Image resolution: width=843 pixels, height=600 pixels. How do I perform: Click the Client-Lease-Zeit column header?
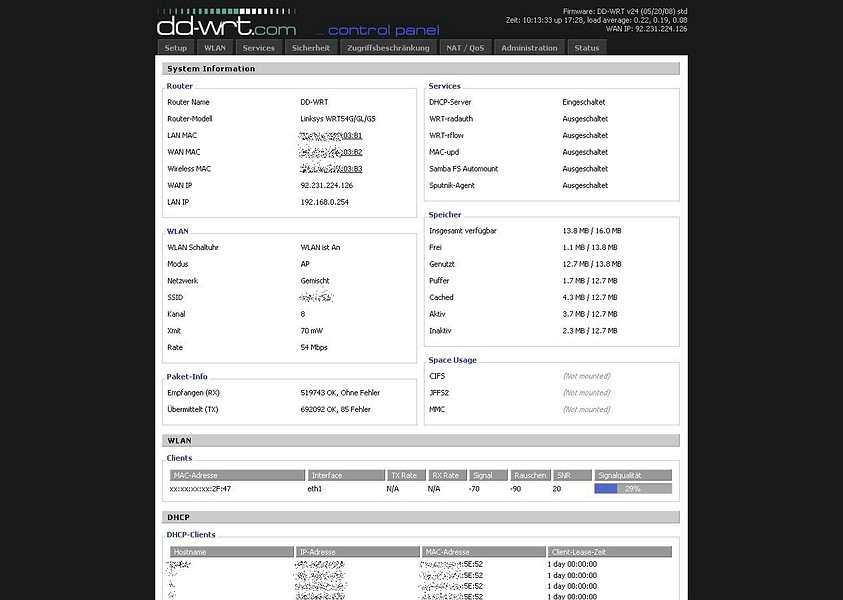(609, 551)
